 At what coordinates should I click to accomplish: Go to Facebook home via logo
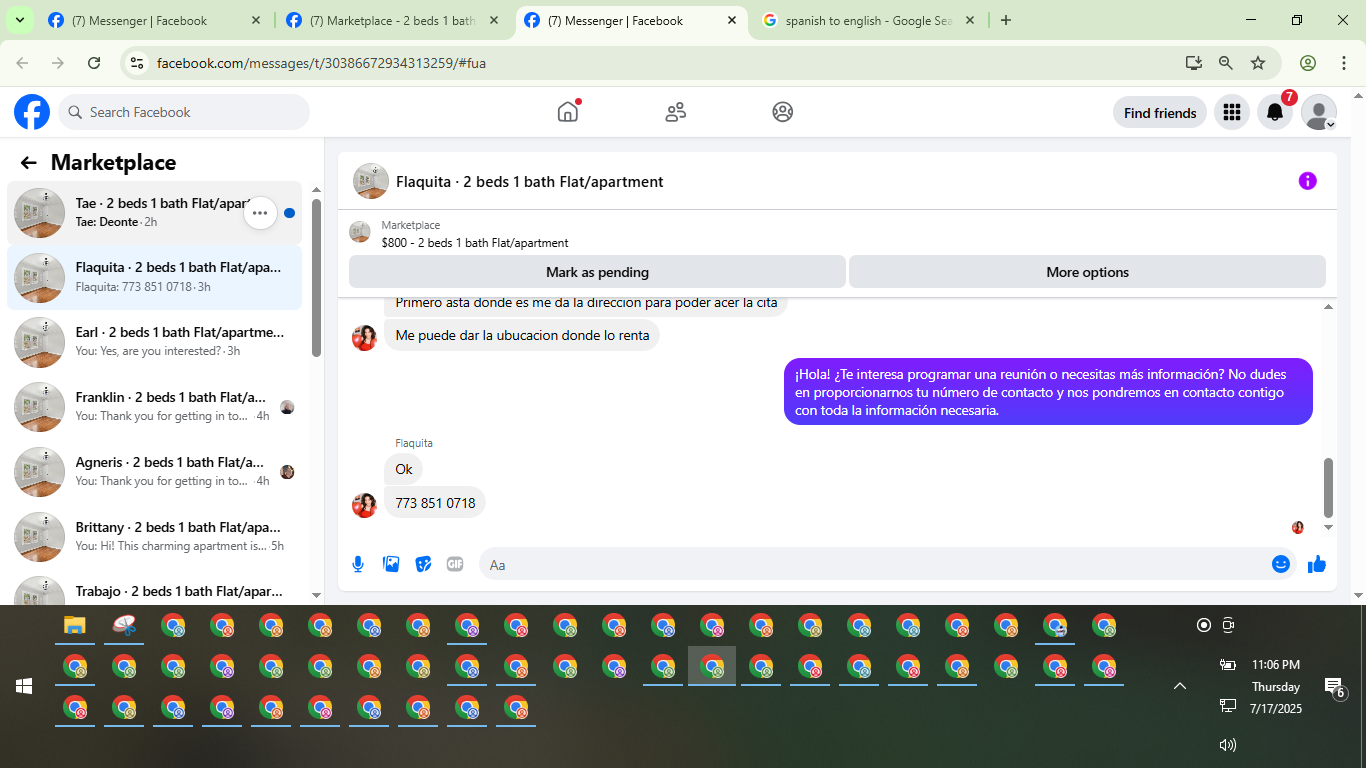32,112
